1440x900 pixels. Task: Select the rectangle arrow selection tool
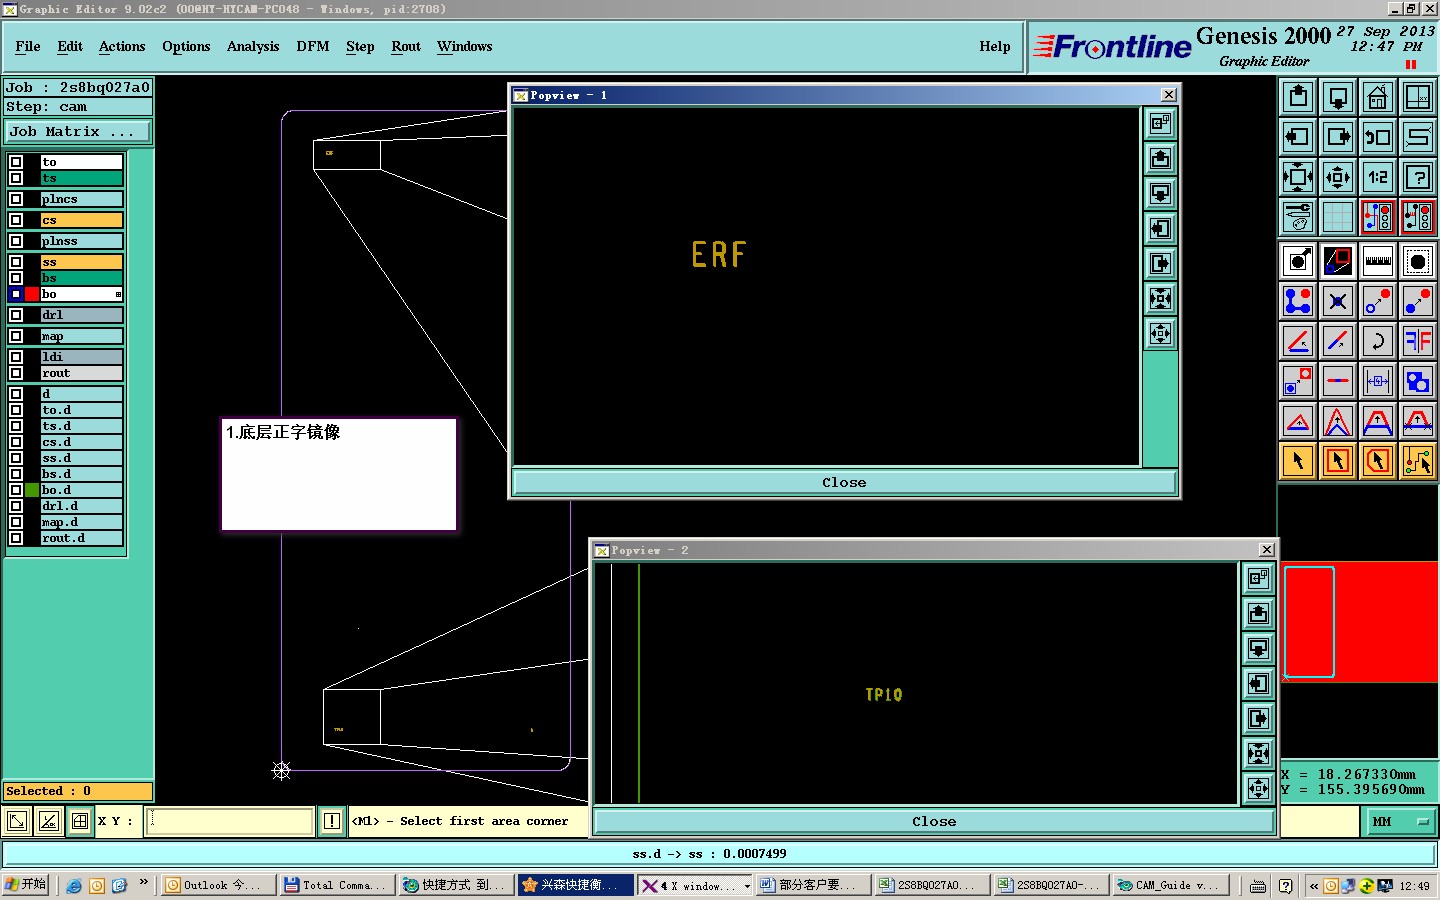pyautogui.click(x=1338, y=461)
